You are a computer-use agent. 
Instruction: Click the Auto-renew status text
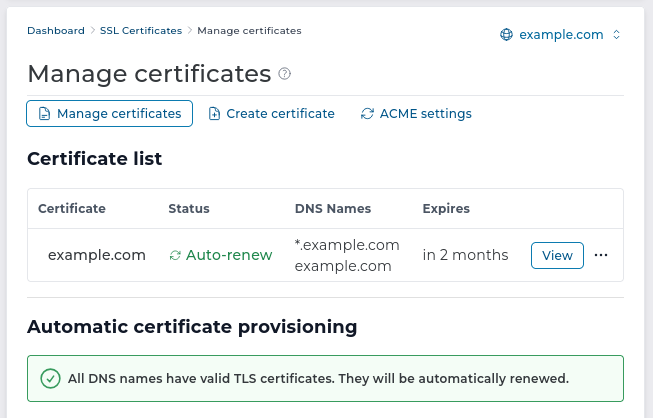(229, 255)
